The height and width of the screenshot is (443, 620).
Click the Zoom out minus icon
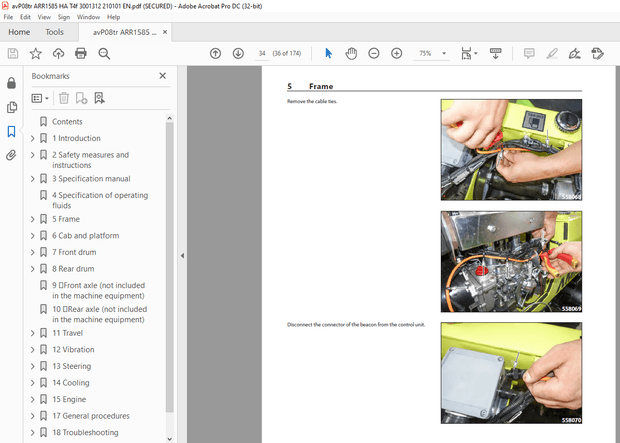coord(374,53)
